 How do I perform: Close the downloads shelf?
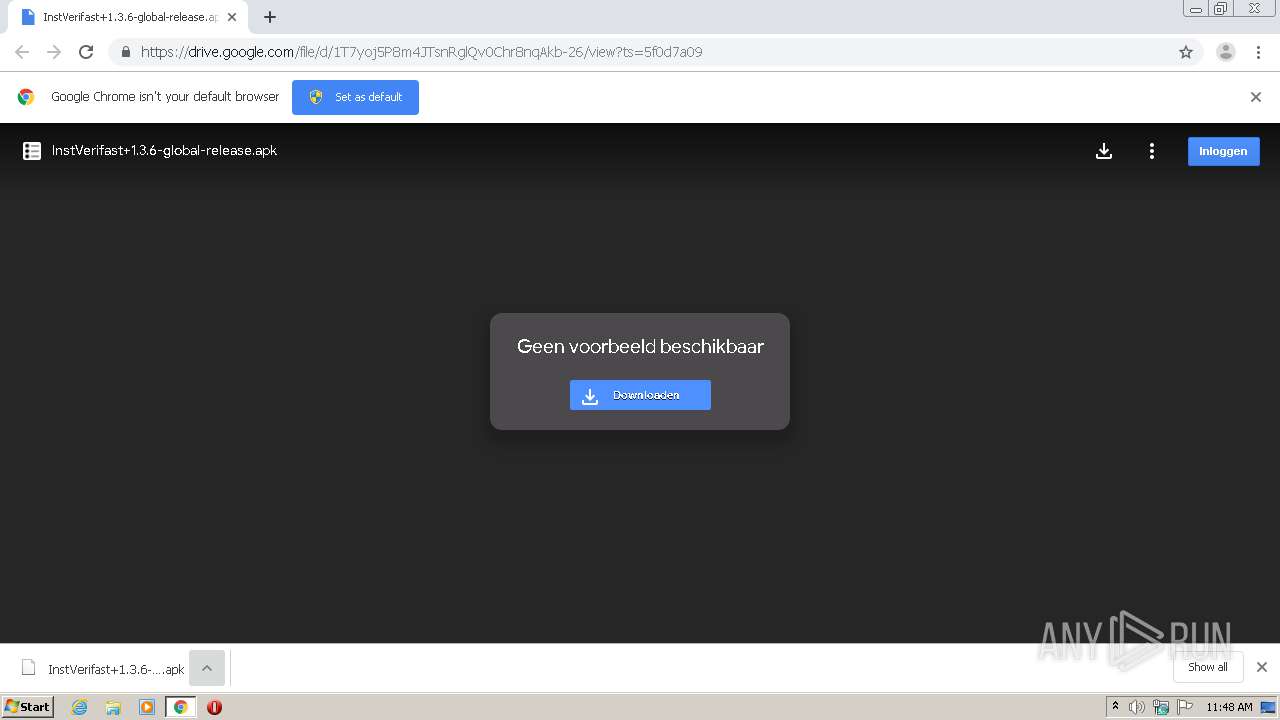[x=1262, y=667]
